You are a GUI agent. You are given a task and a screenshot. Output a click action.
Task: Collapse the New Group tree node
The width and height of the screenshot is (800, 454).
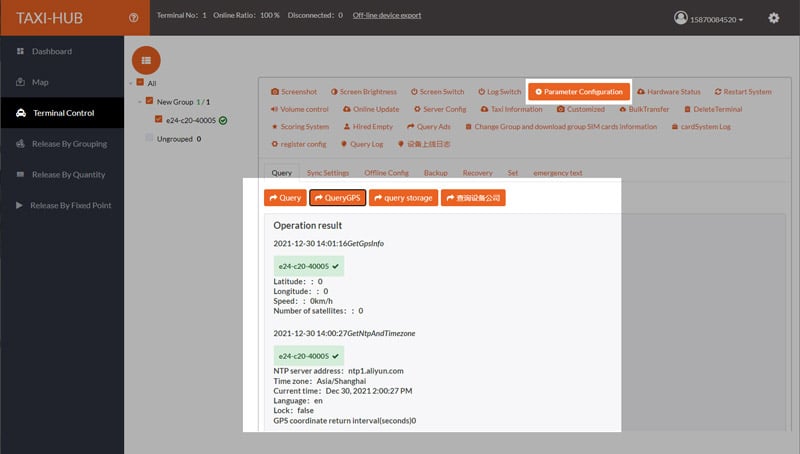point(140,102)
